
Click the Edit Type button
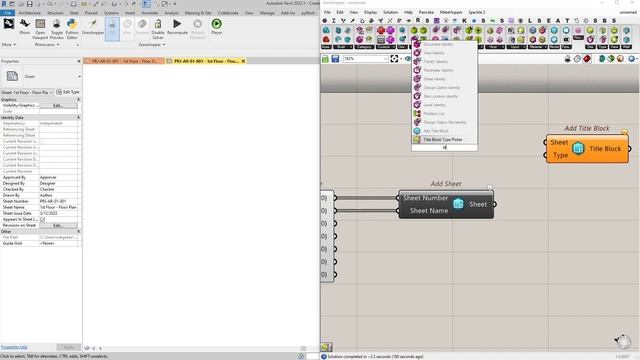68,92
